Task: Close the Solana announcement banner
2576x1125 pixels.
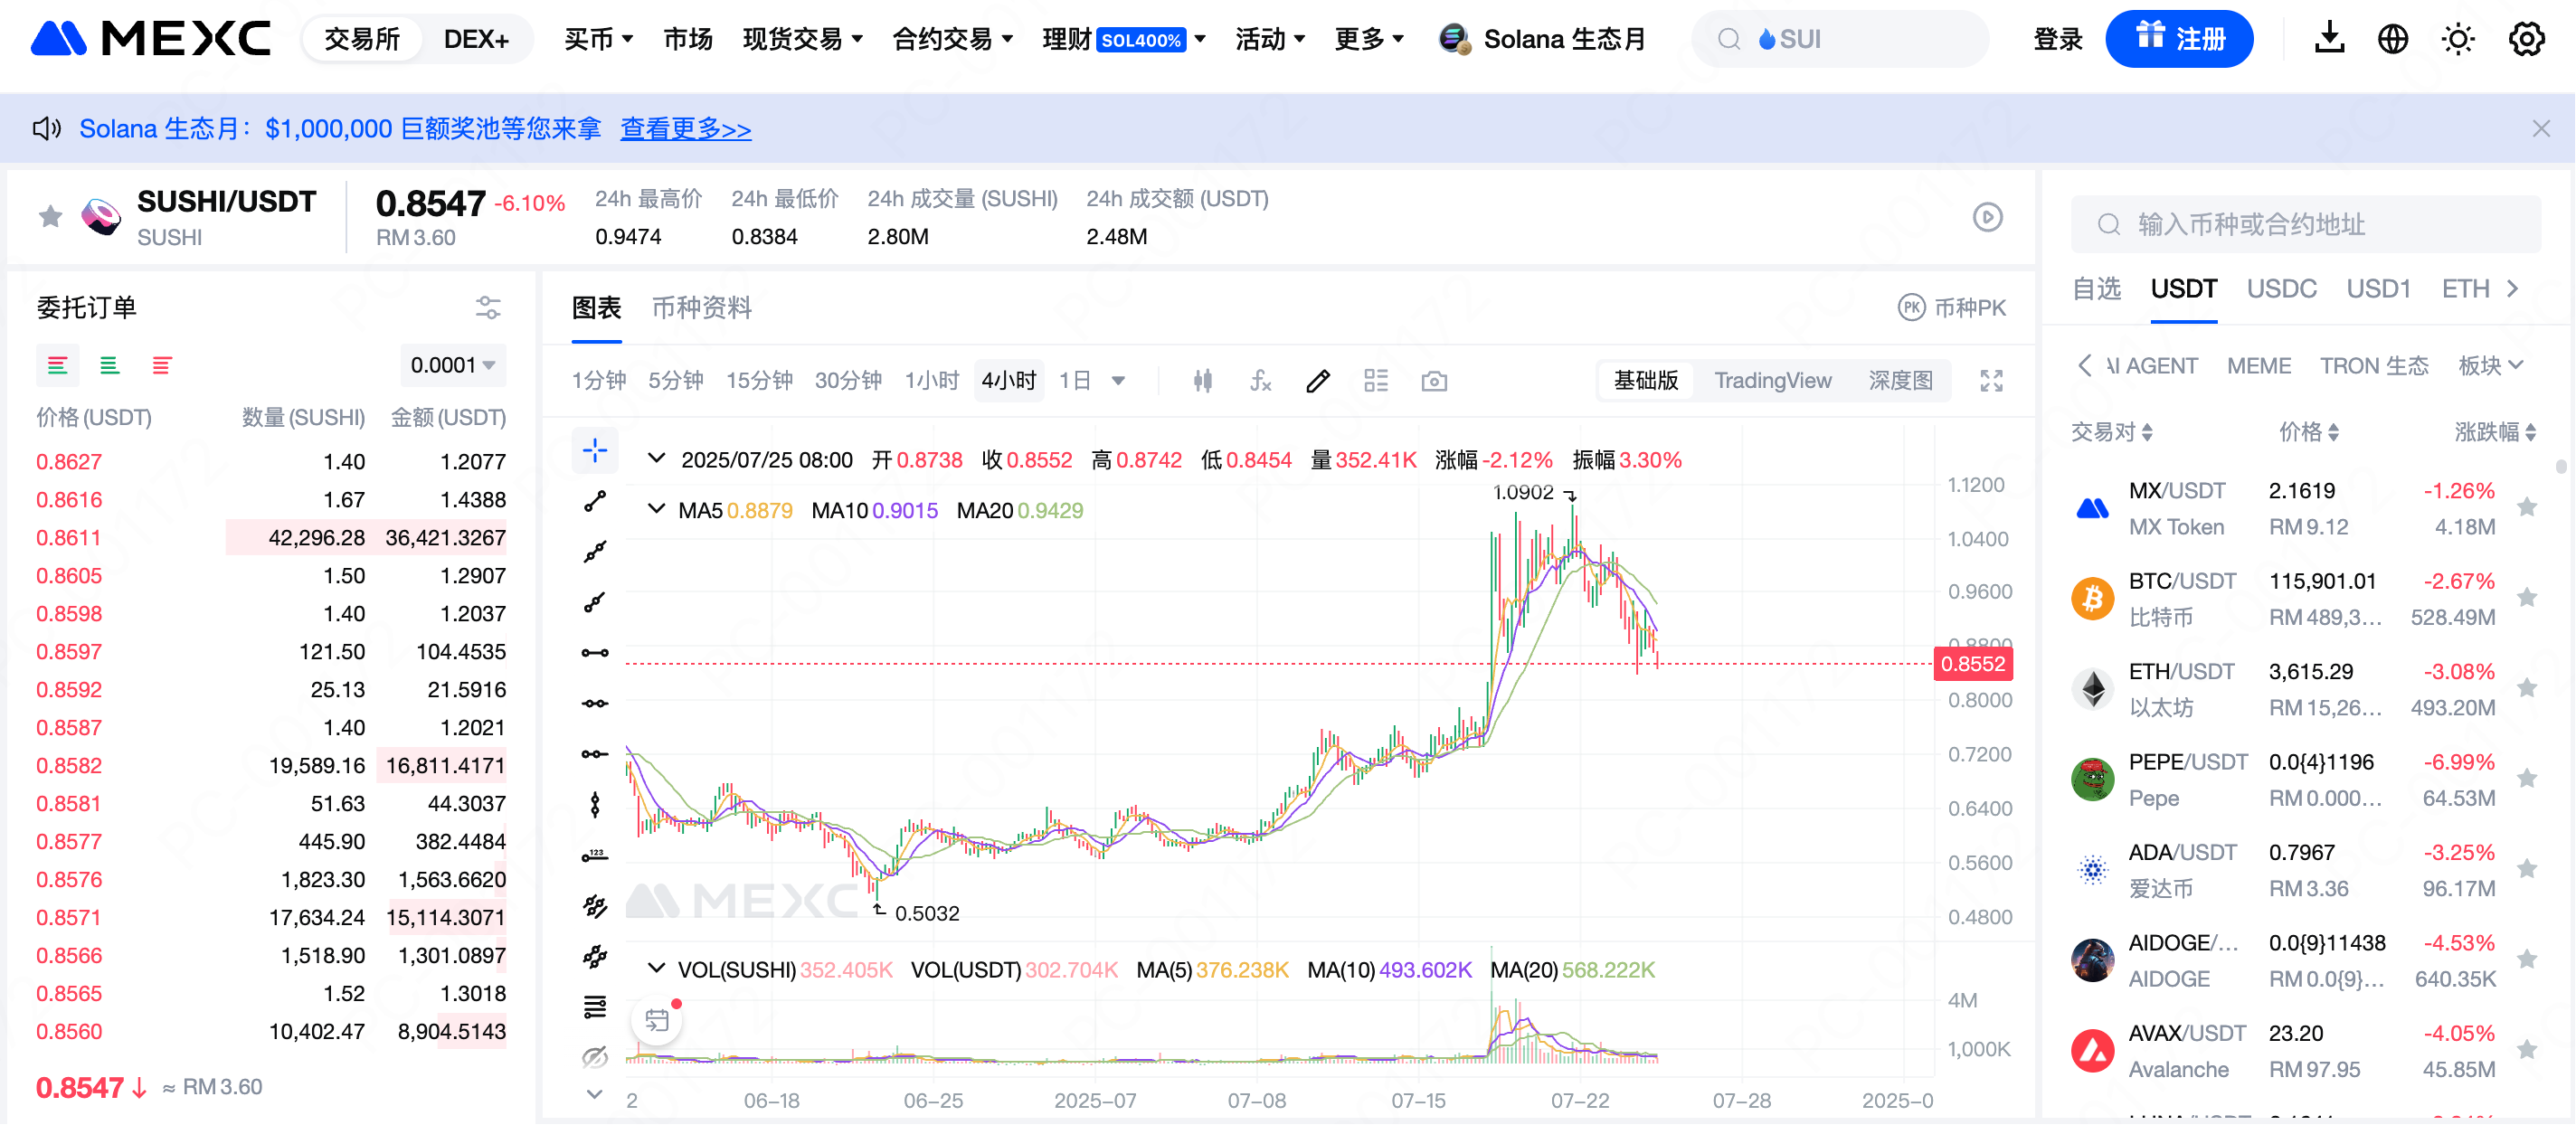Action: 2541,128
